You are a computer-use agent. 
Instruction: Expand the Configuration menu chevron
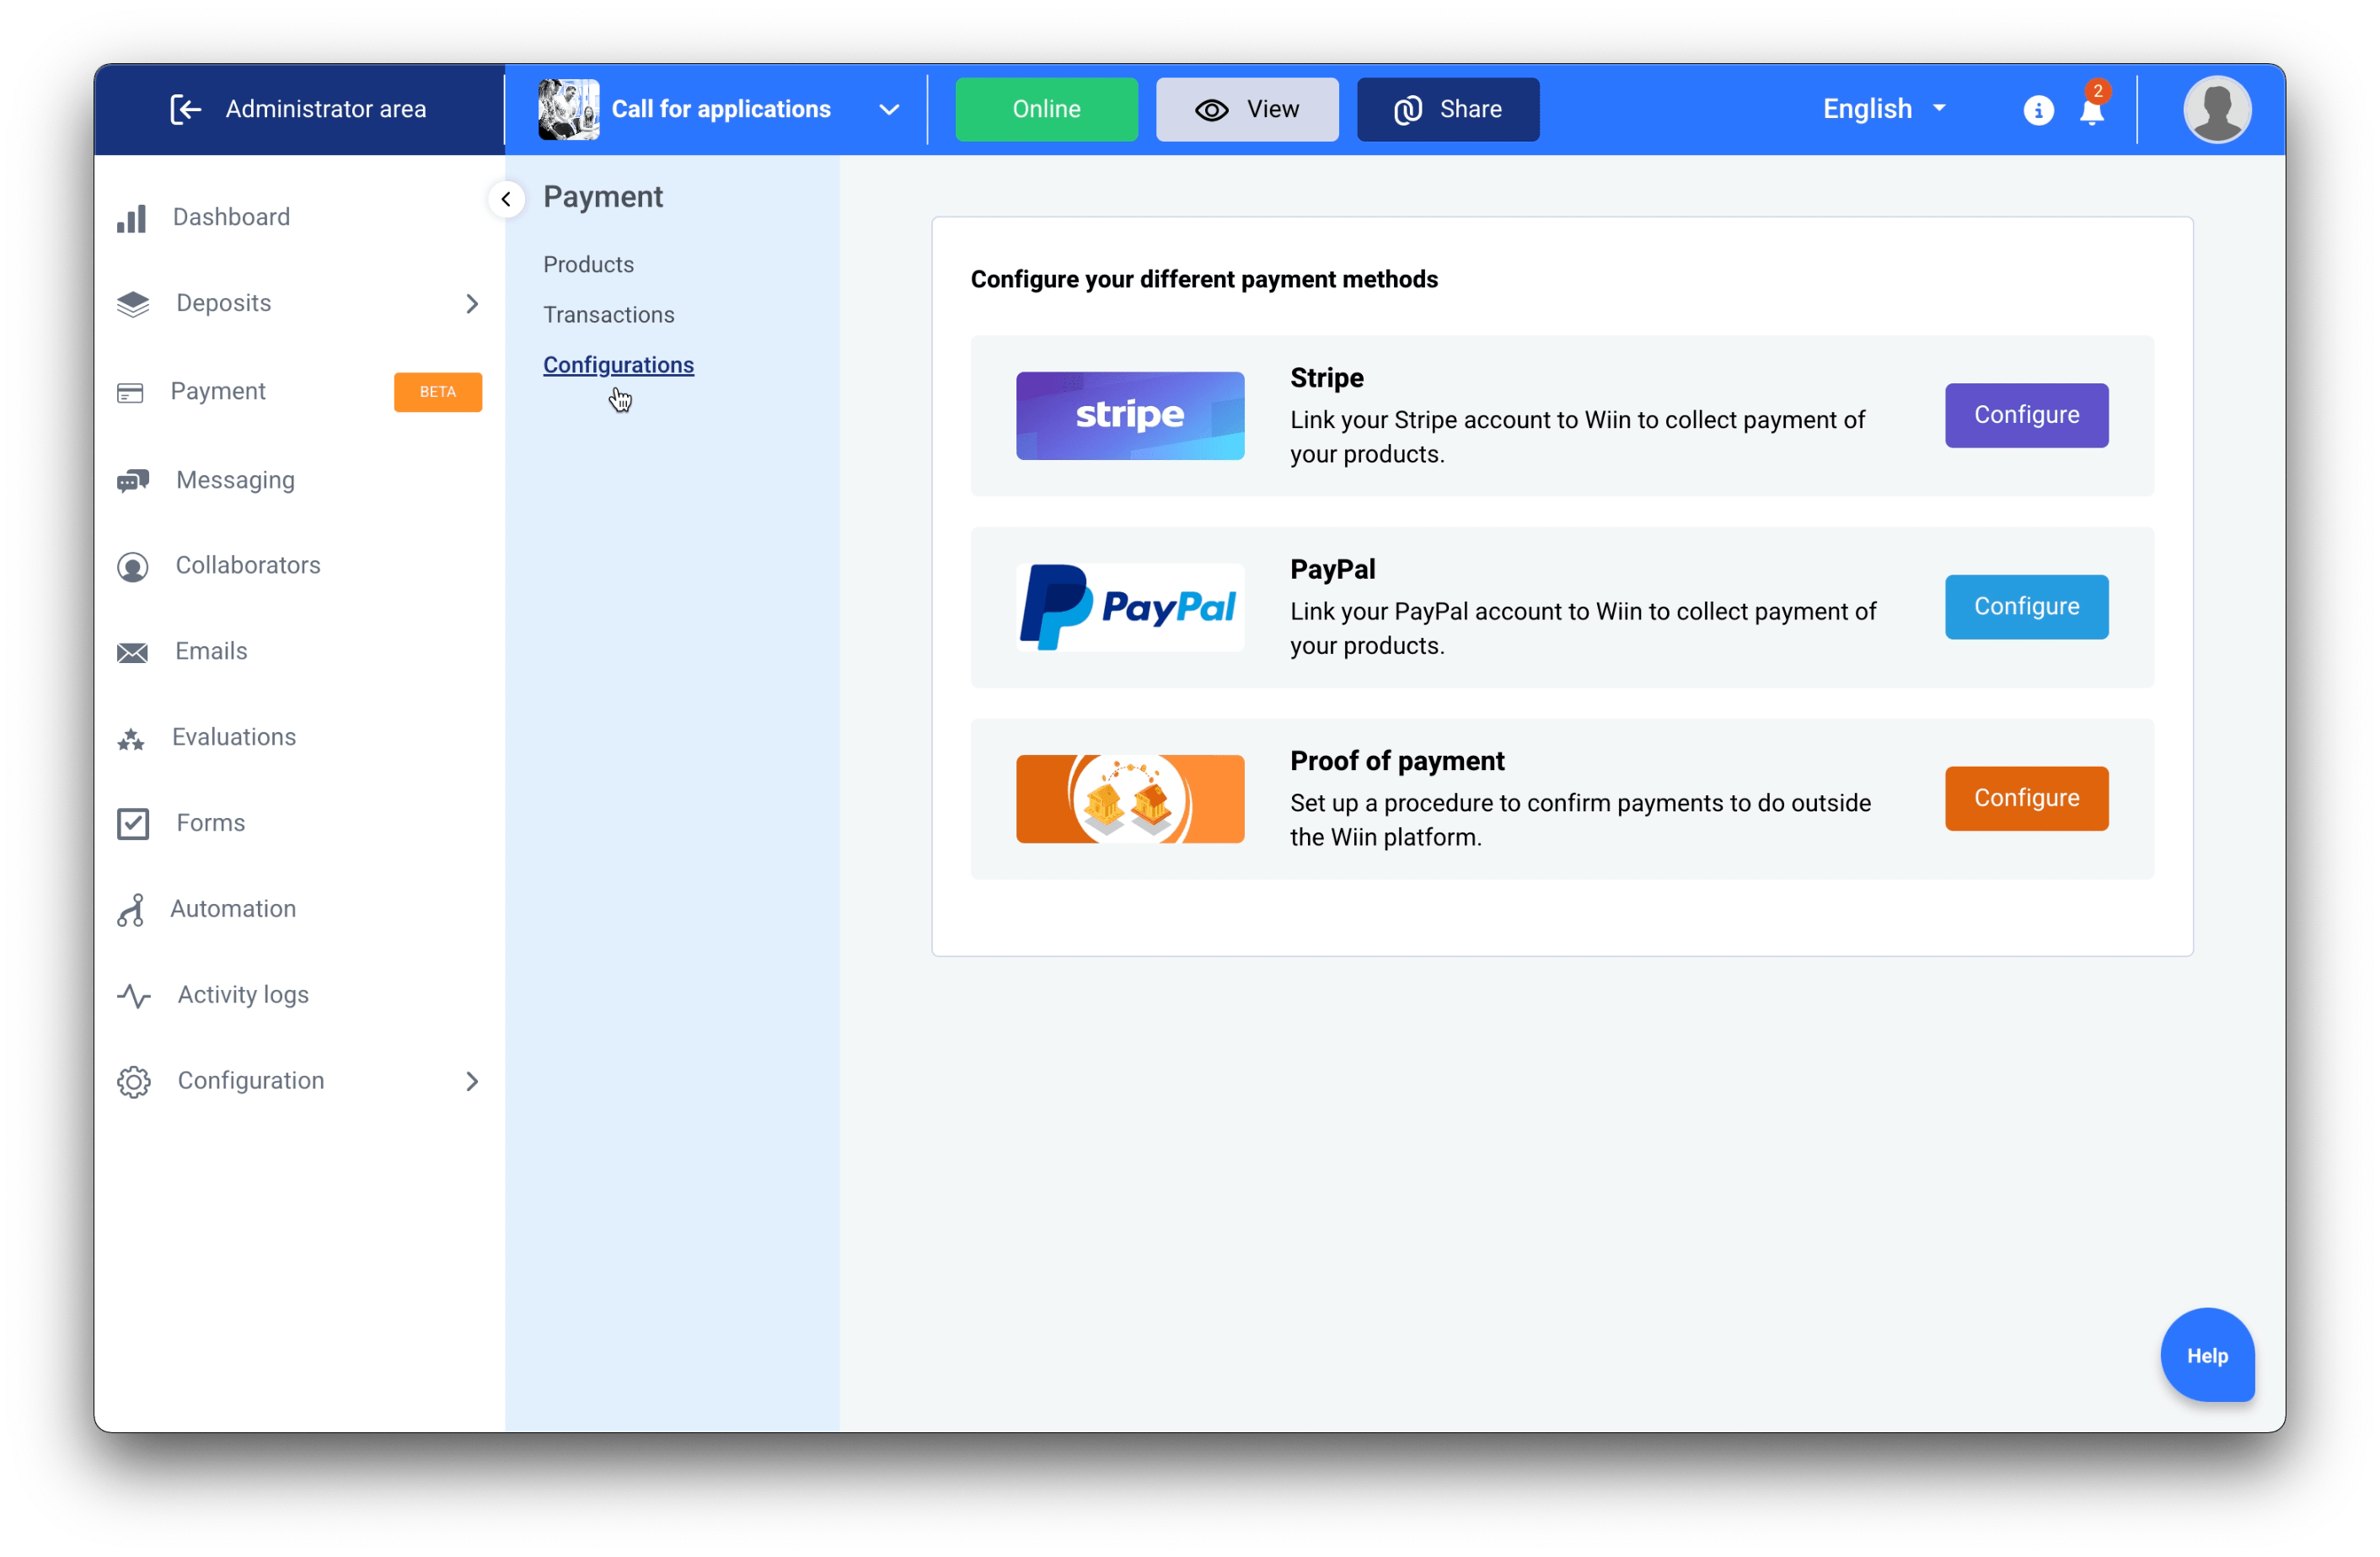[472, 1081]
